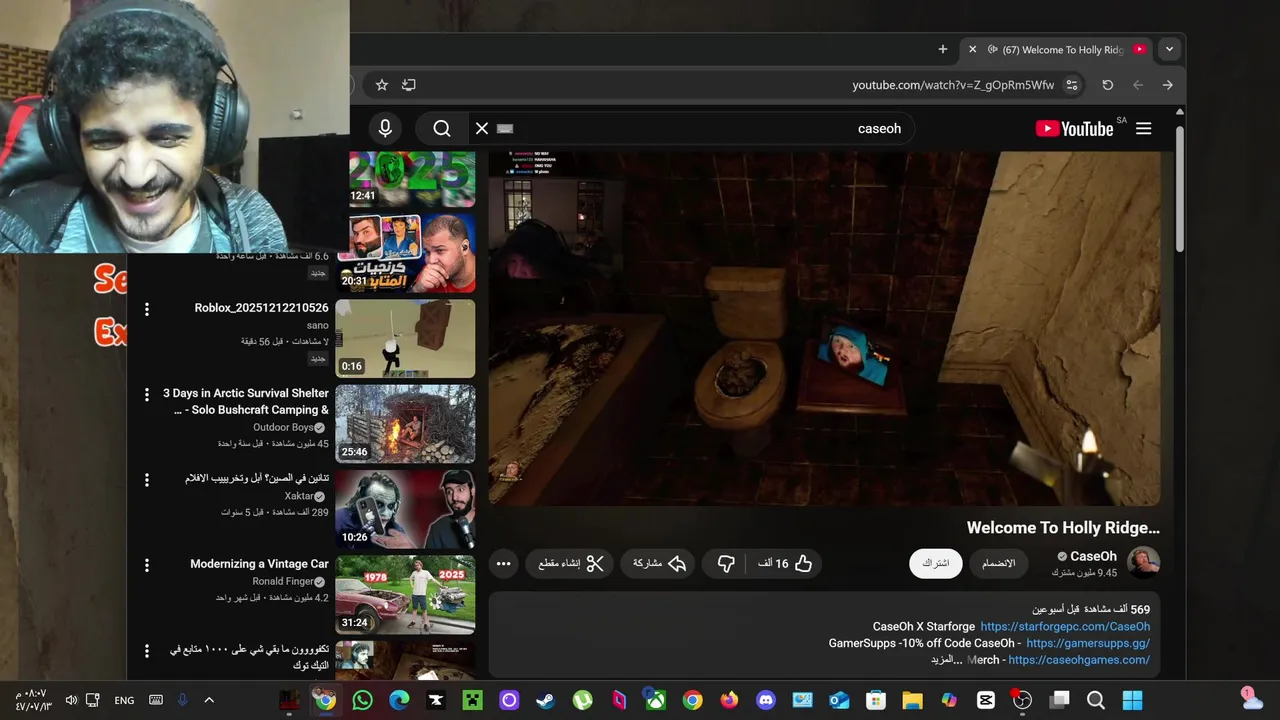Viewport: 1280px width, 720px height.
Task: Bookmark this page with the star icon
Action: tap(381, 85)
